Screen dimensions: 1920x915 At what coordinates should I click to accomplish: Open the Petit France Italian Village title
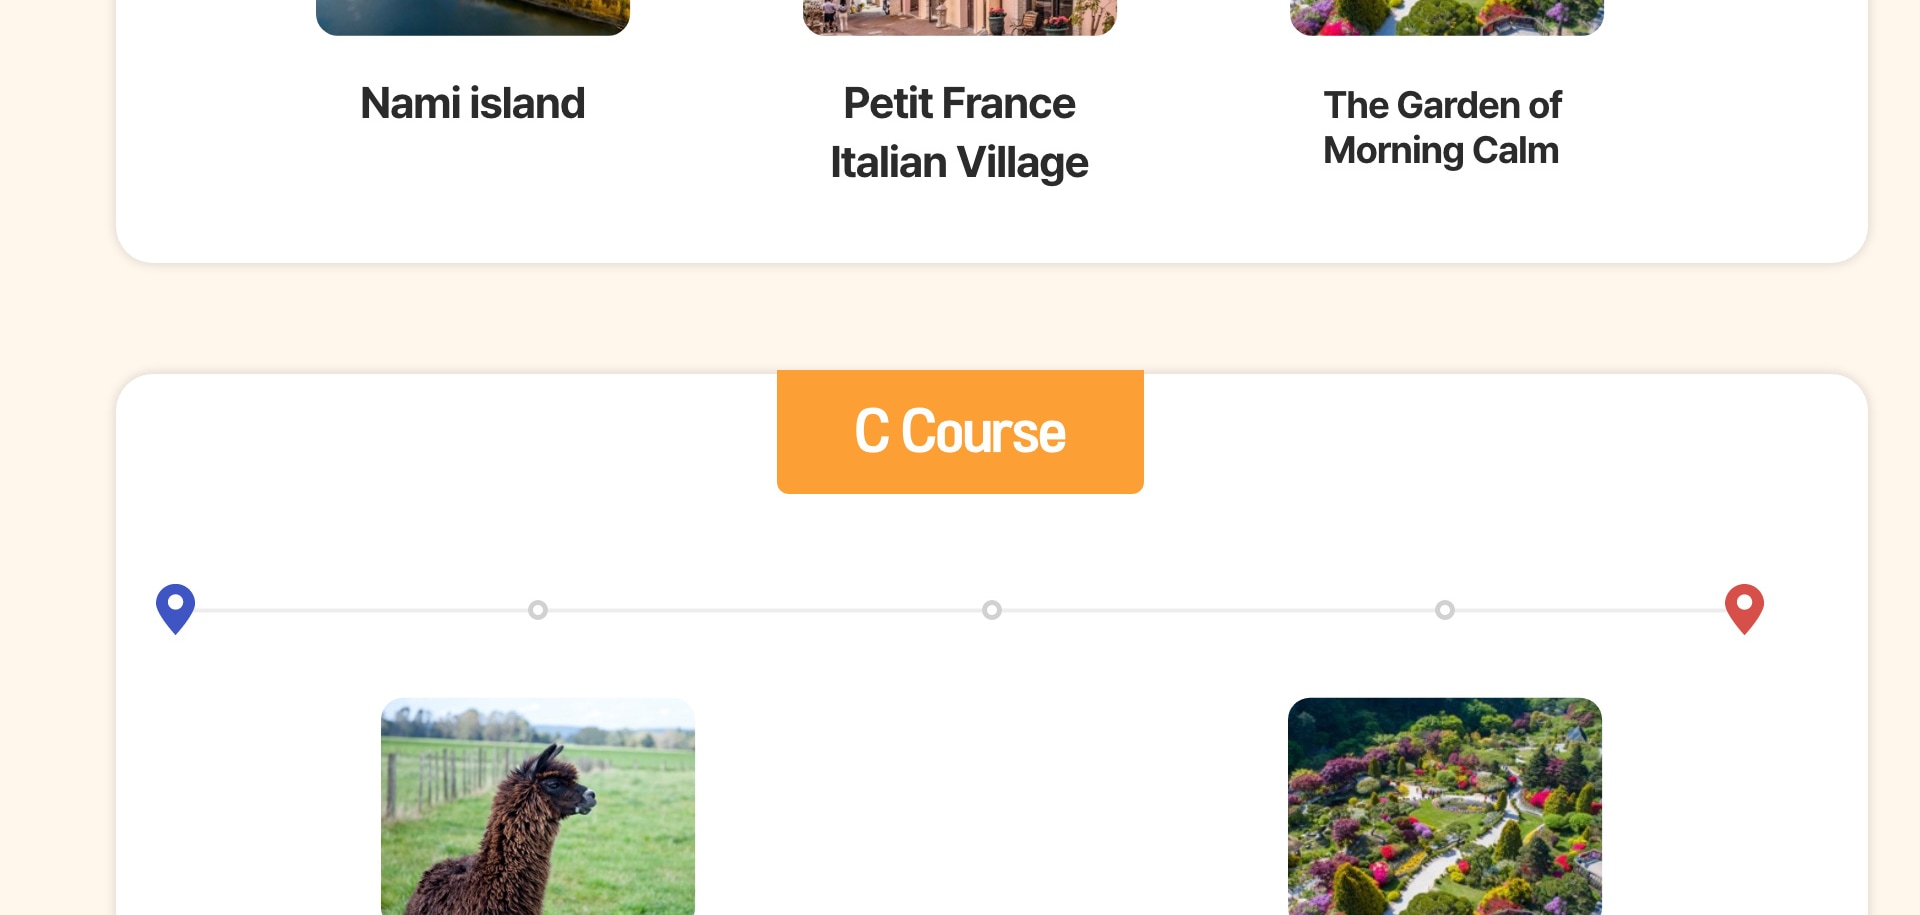[x=960, y=133]
